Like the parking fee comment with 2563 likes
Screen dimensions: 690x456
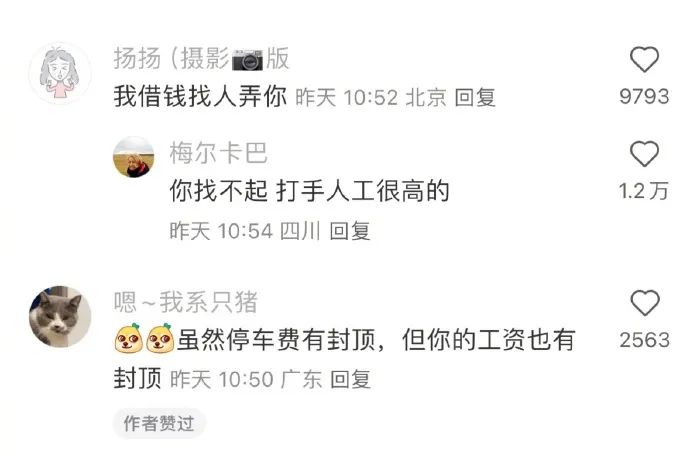[644, 303]
